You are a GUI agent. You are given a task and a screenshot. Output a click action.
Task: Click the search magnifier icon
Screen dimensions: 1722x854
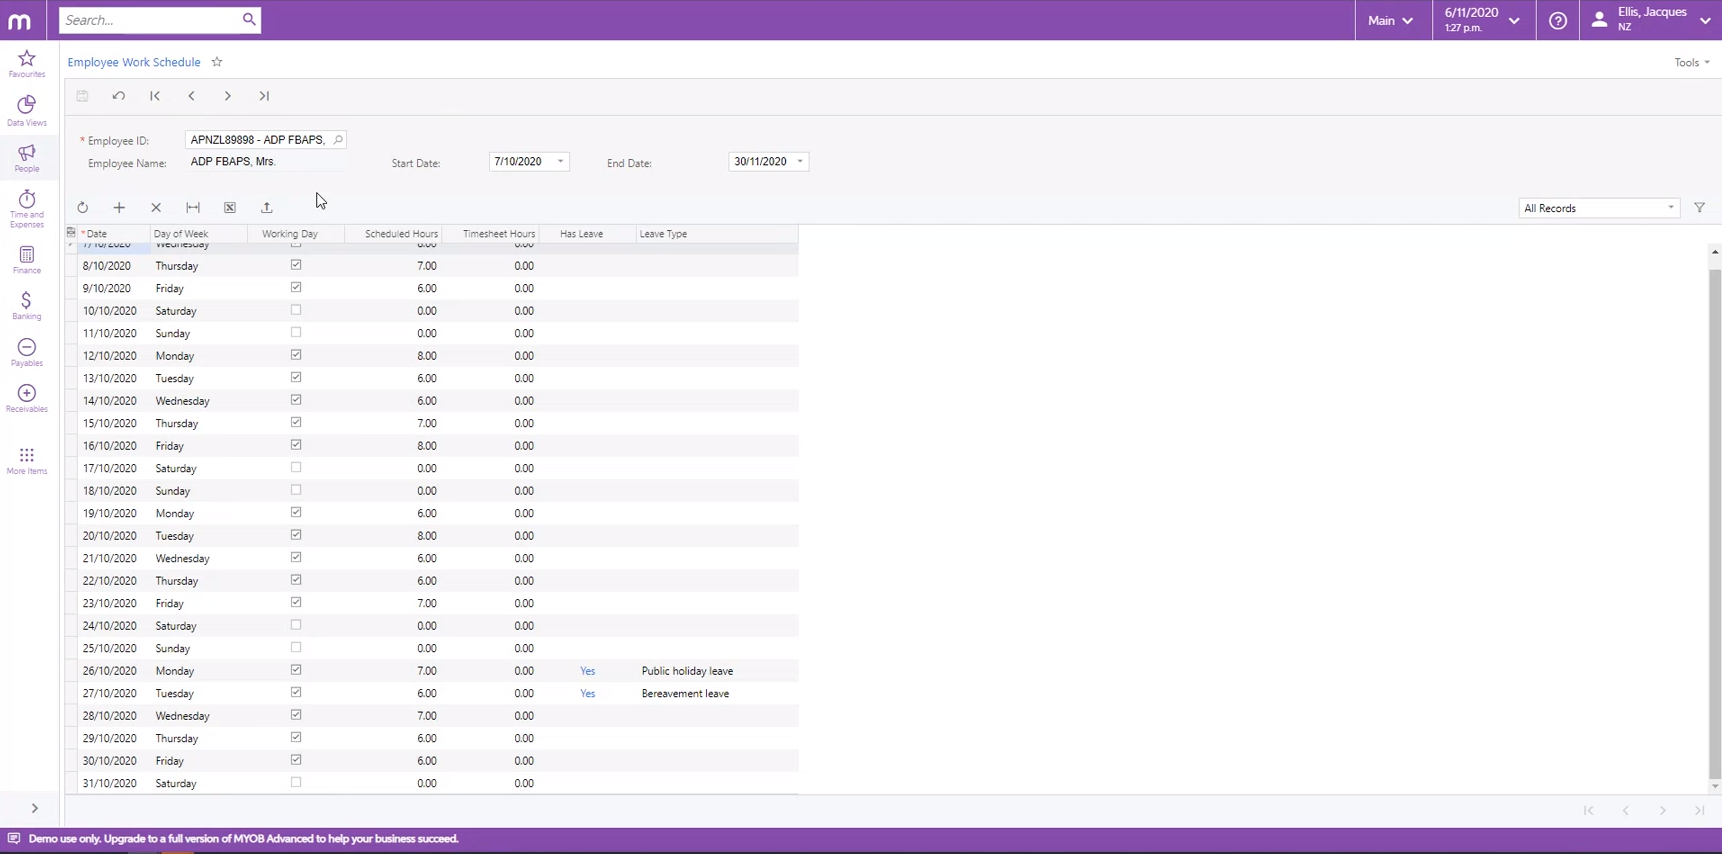click(249, 19)
